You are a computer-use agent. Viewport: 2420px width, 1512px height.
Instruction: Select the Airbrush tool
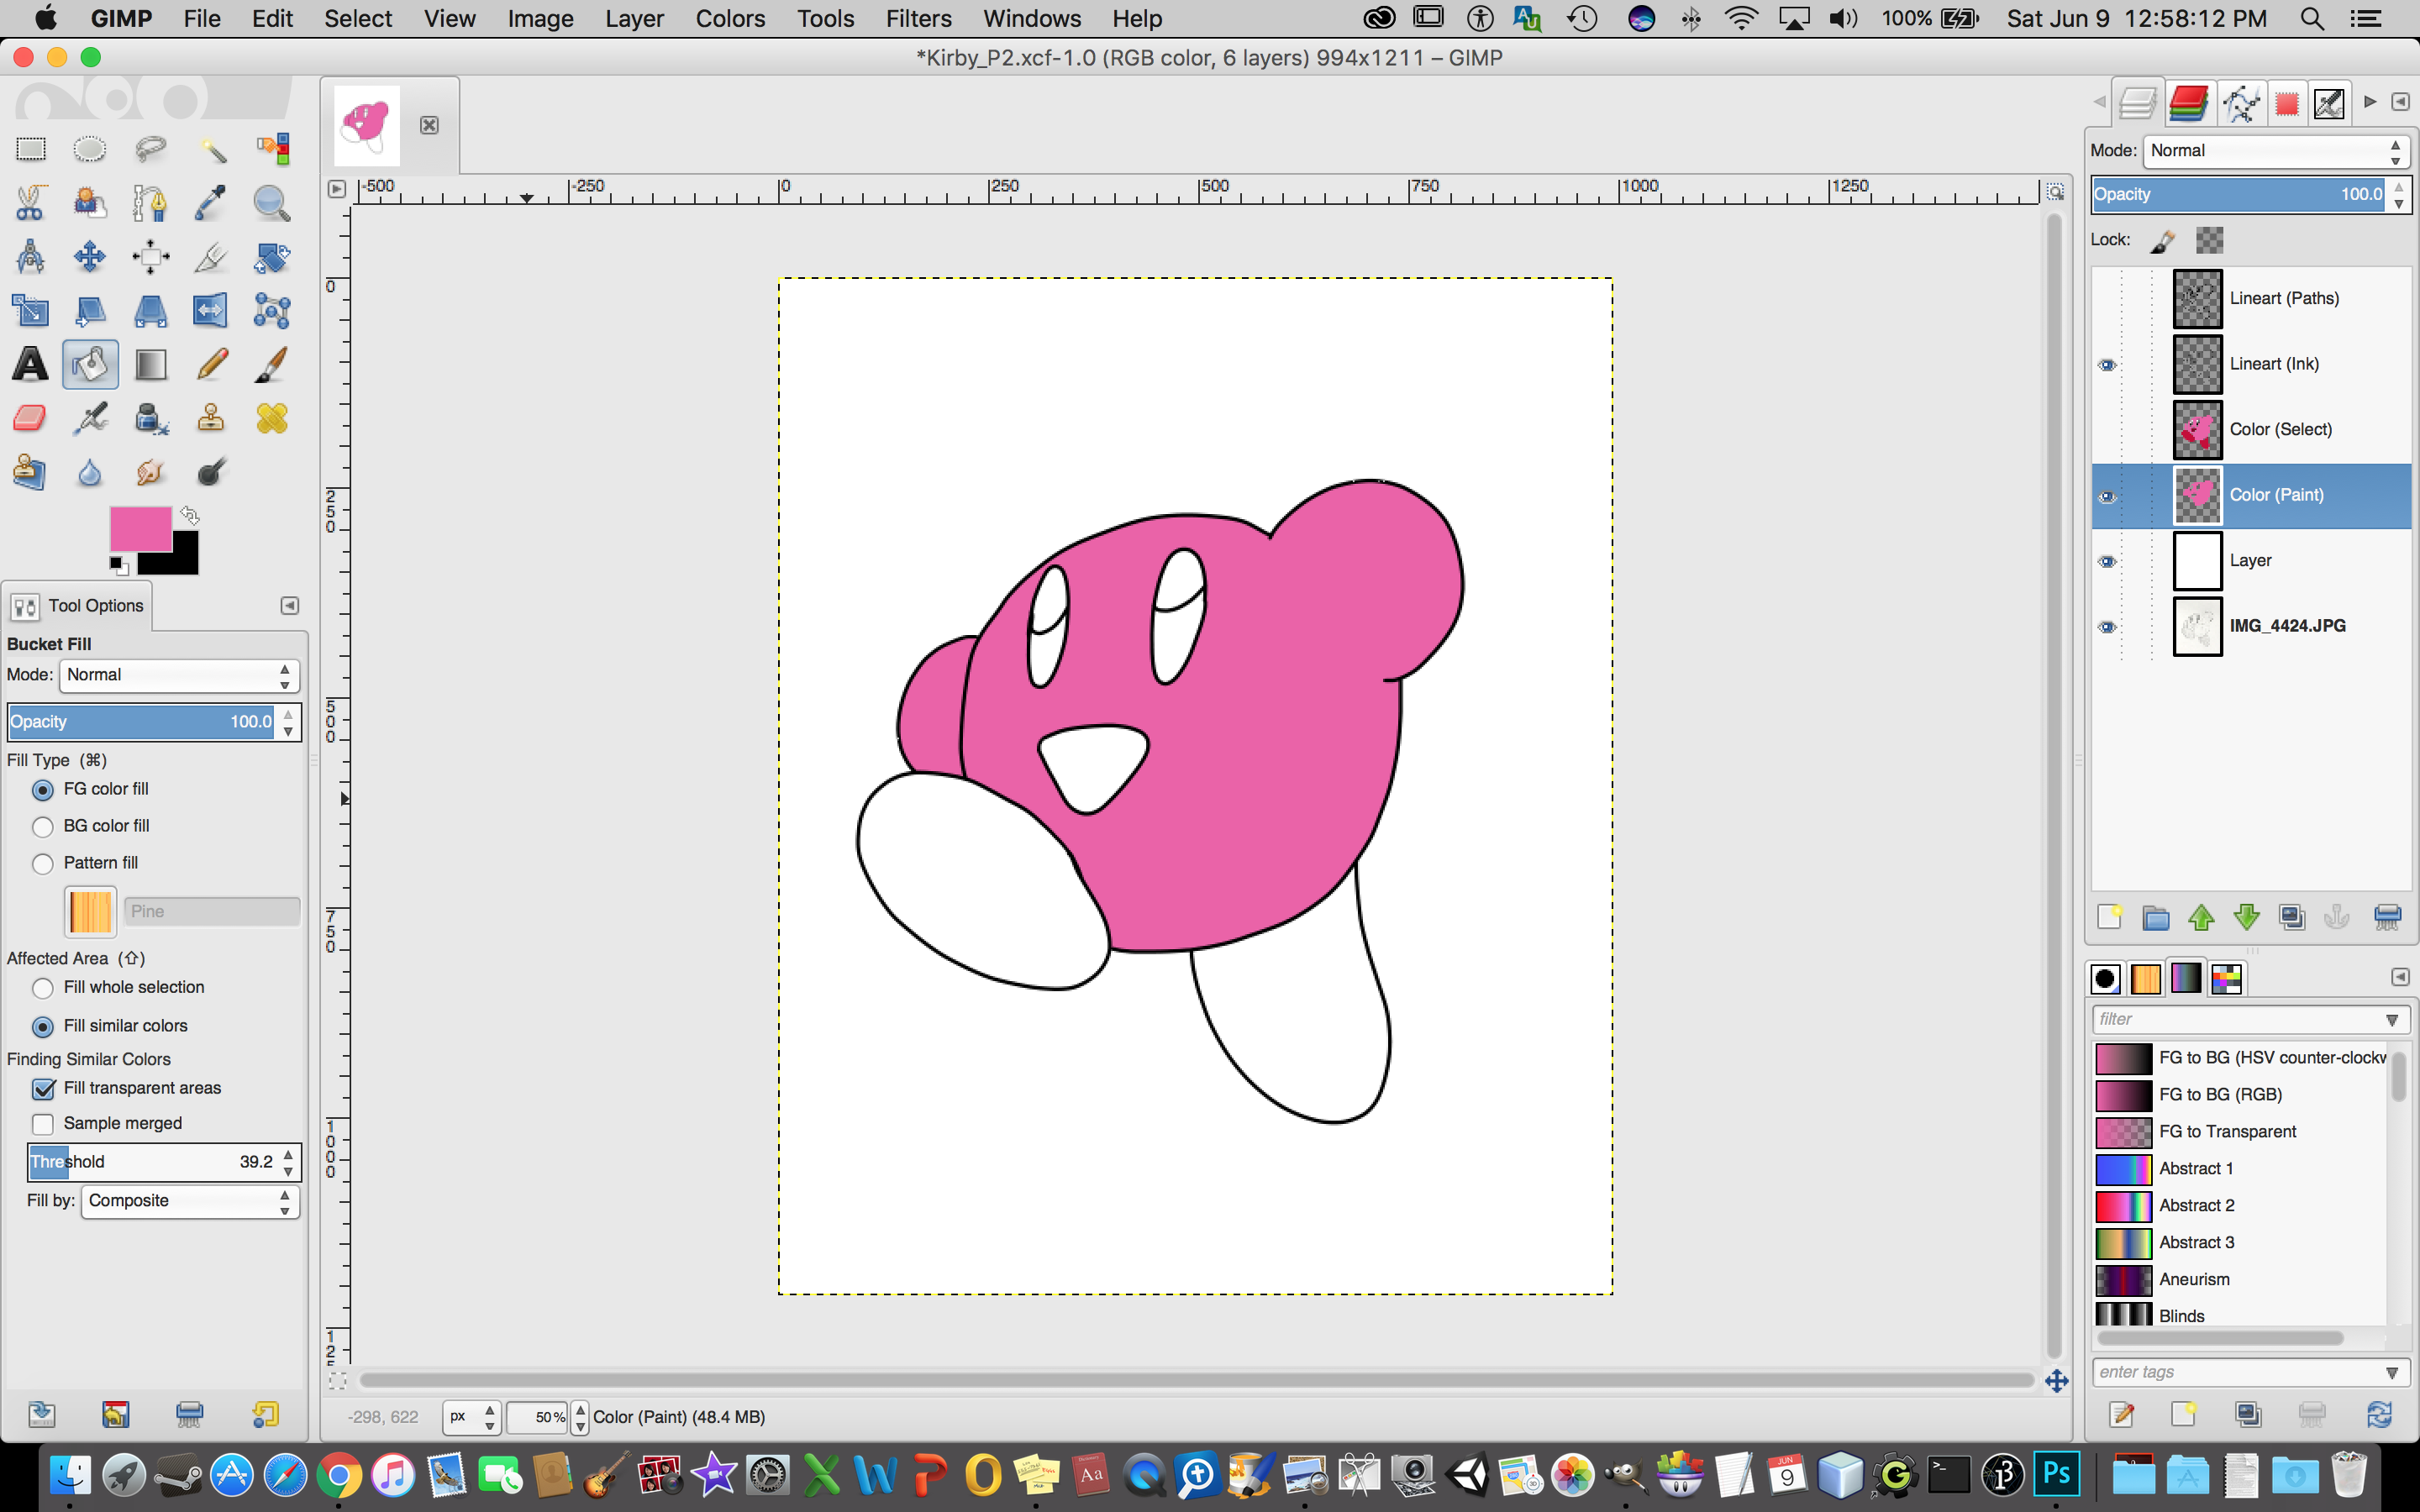(x=90, y=418)
